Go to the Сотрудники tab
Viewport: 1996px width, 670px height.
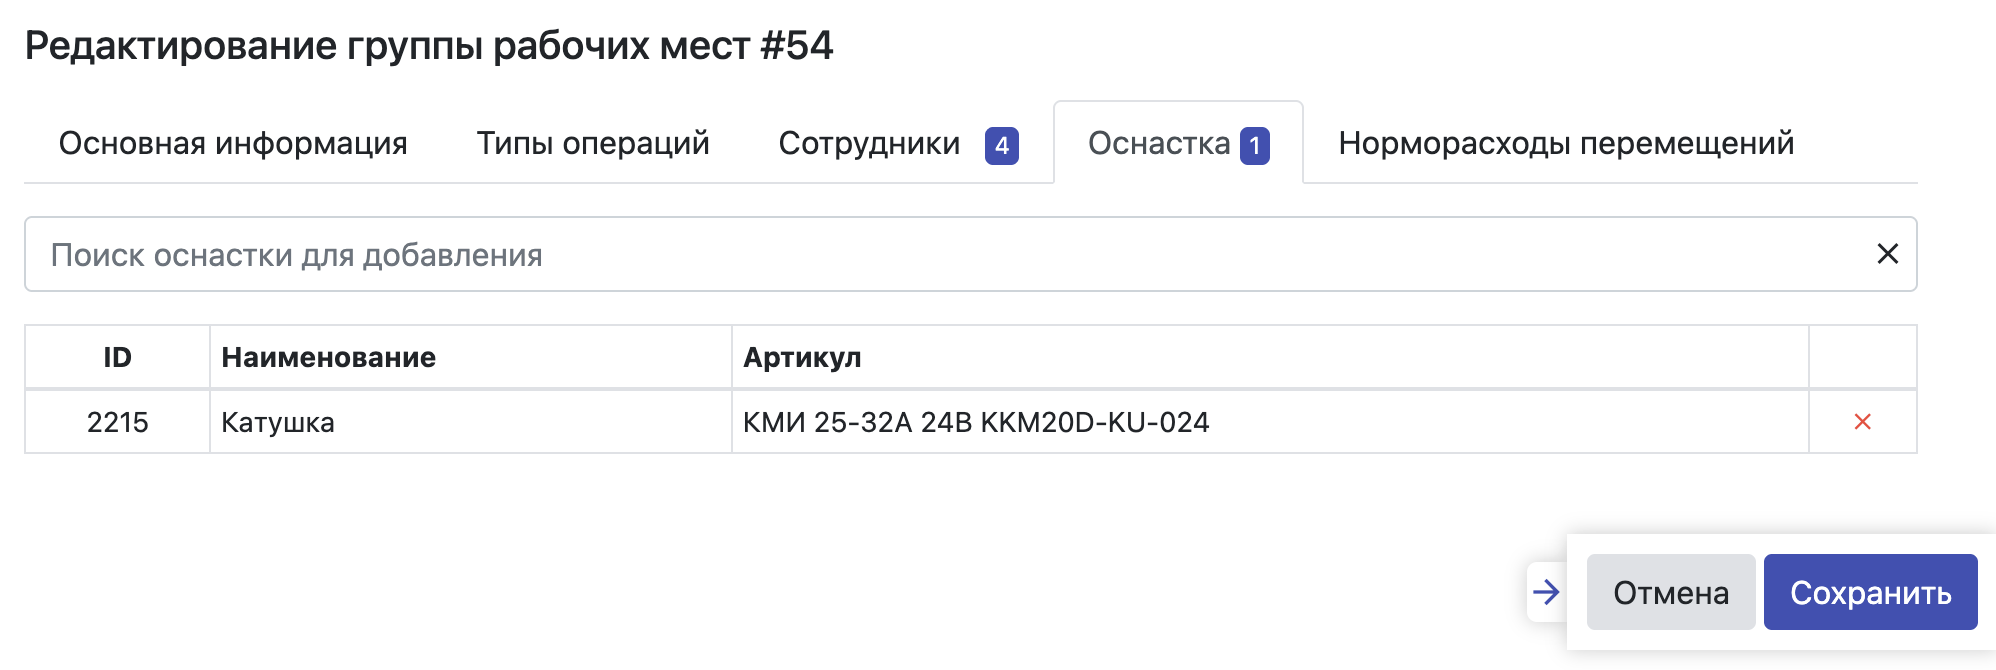(869, 143)
